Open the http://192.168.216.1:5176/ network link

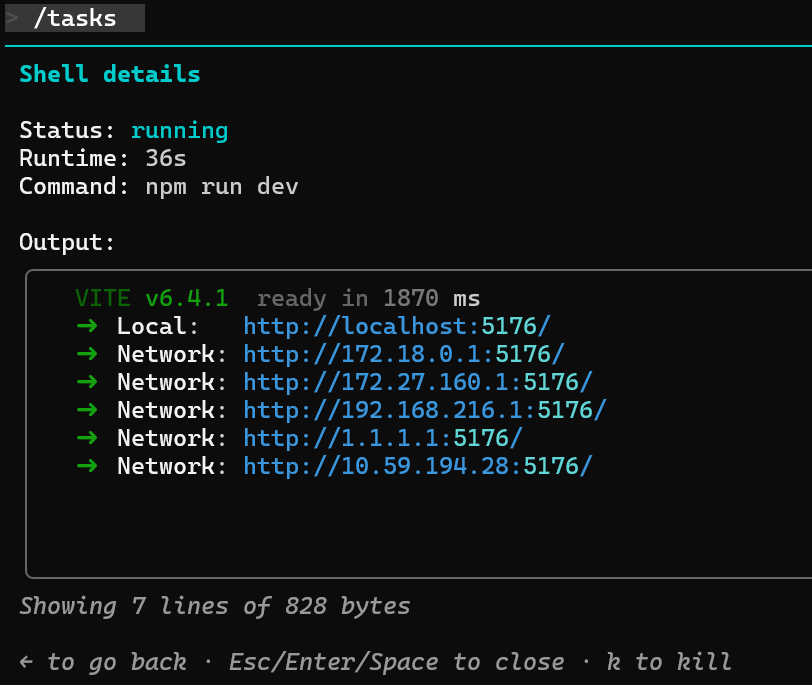coord(425,410)
